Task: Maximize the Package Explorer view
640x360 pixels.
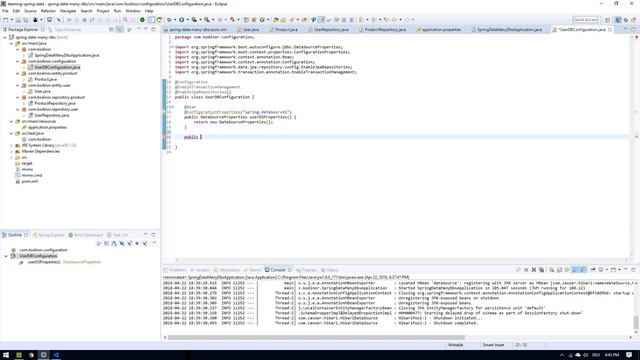Action: click(153, 29)
